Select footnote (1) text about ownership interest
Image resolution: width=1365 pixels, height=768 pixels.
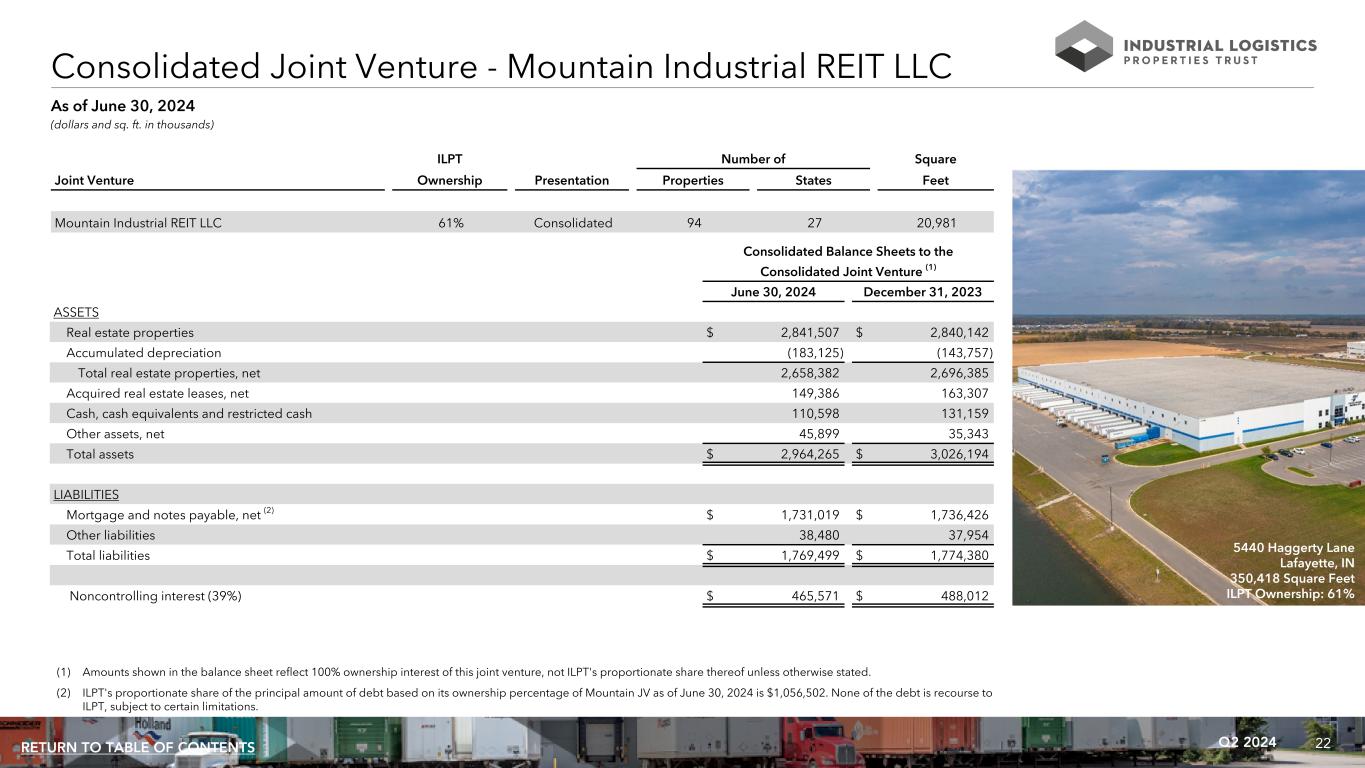coord(475,671)
